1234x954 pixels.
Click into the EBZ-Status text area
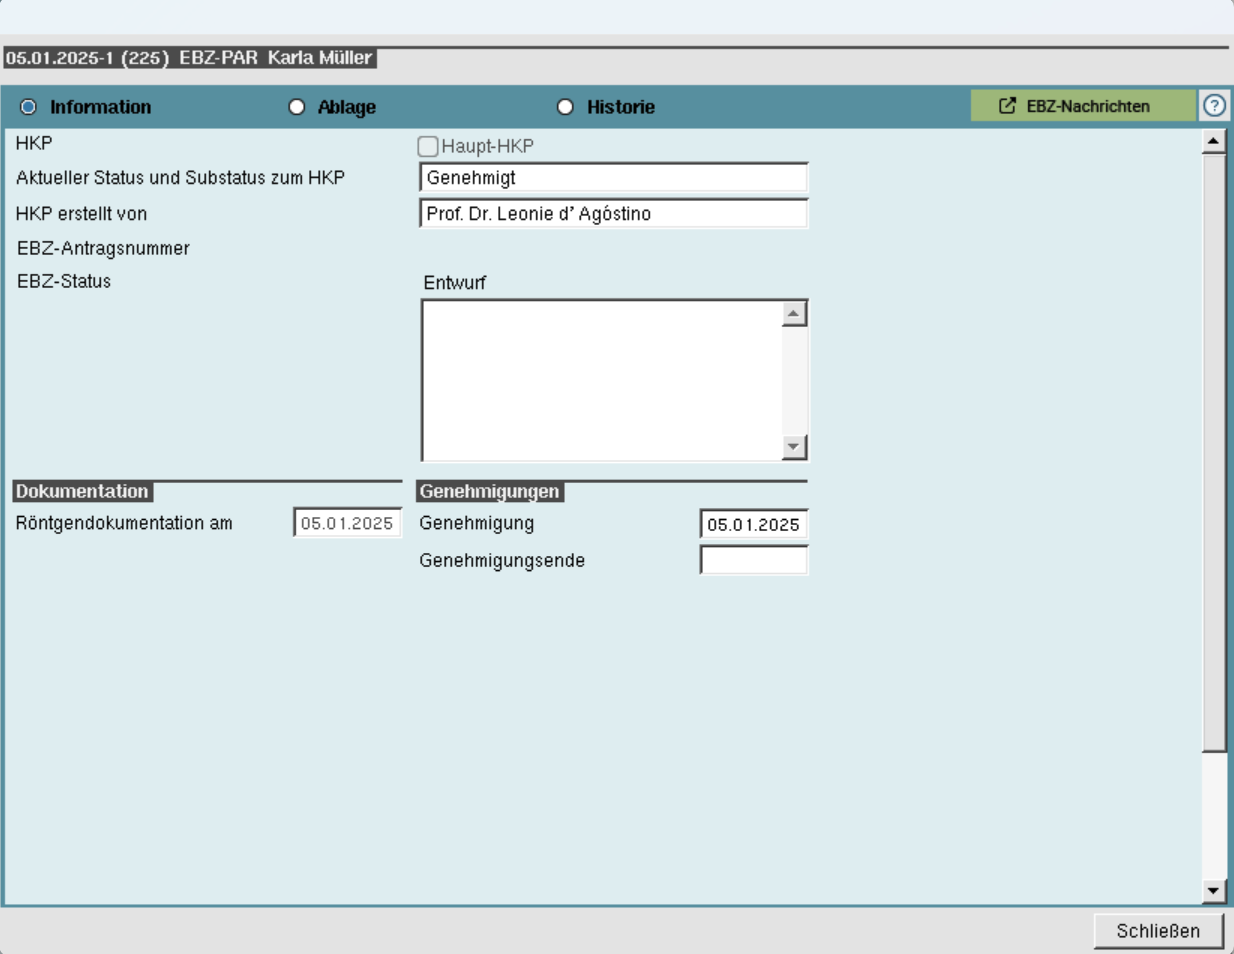(601, 380)
